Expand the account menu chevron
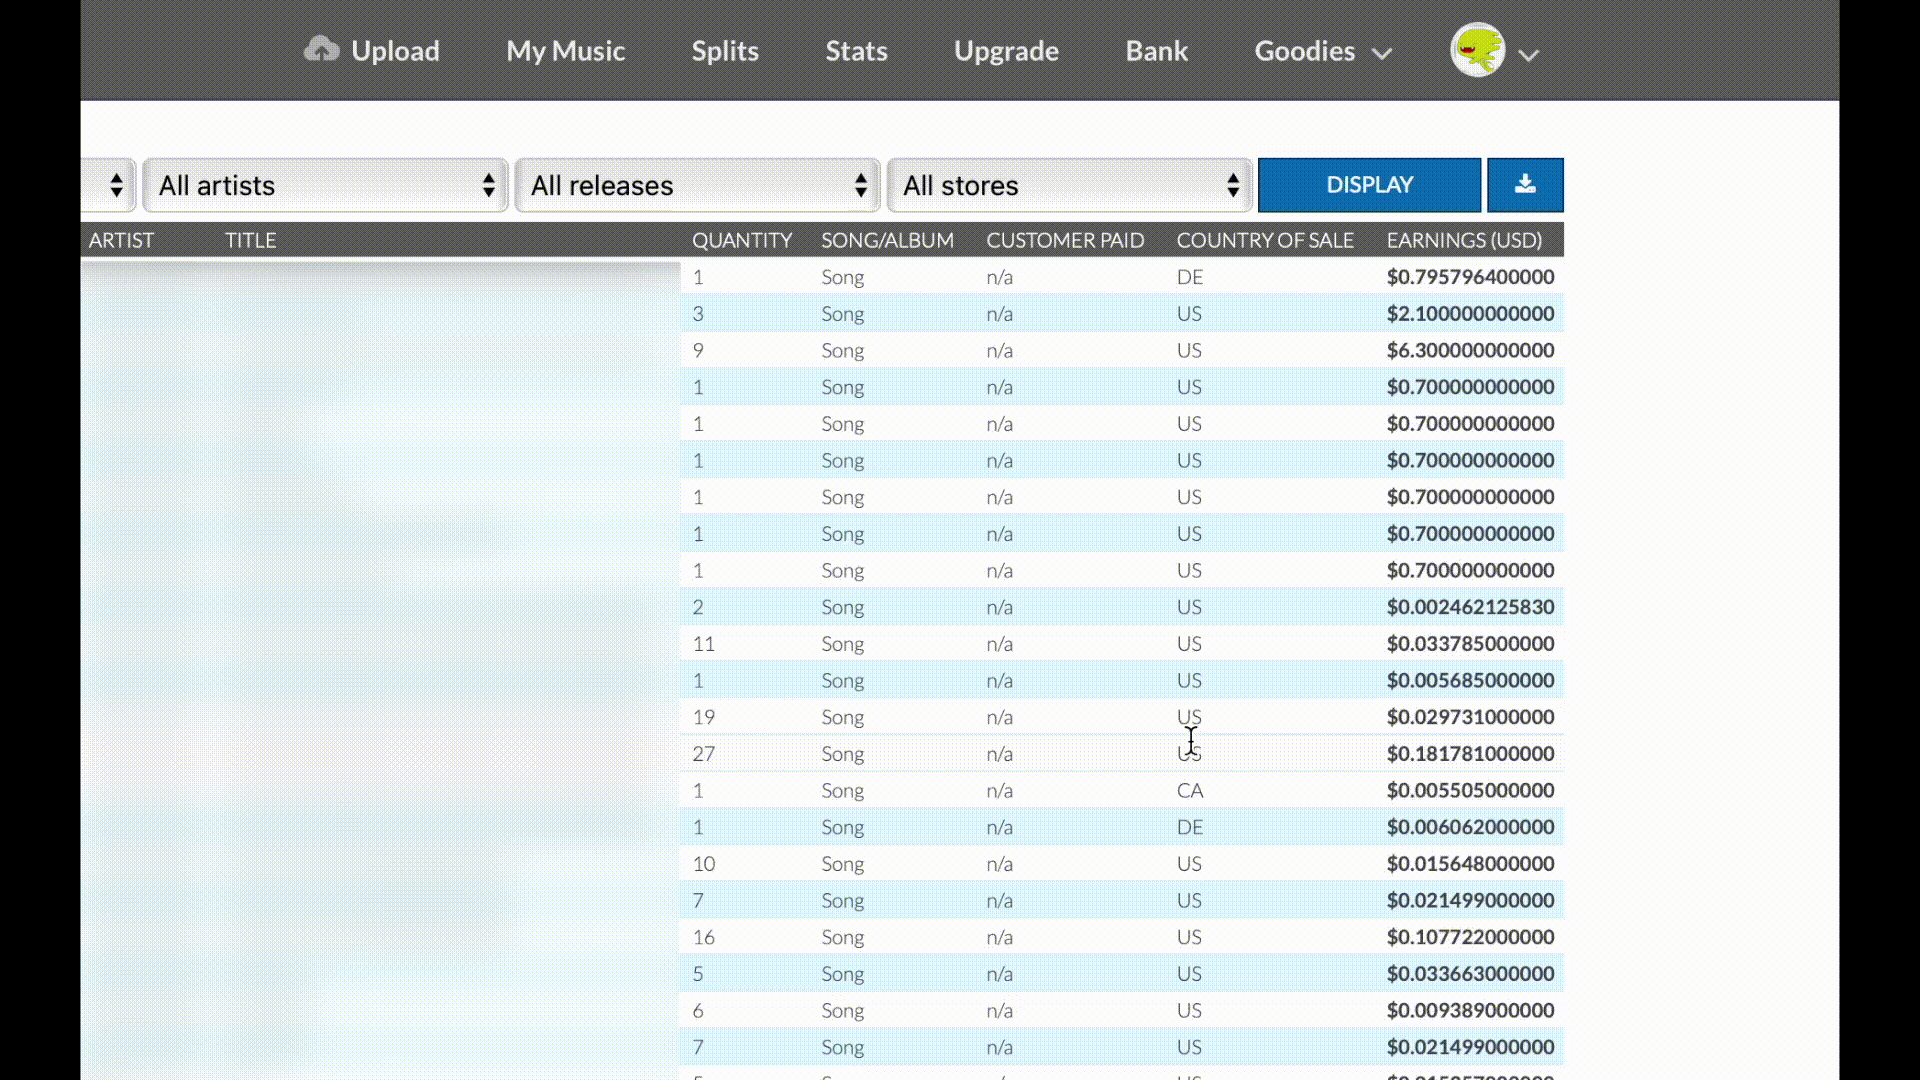This screenshot has height=1080, width=1920. [1528, 55]
